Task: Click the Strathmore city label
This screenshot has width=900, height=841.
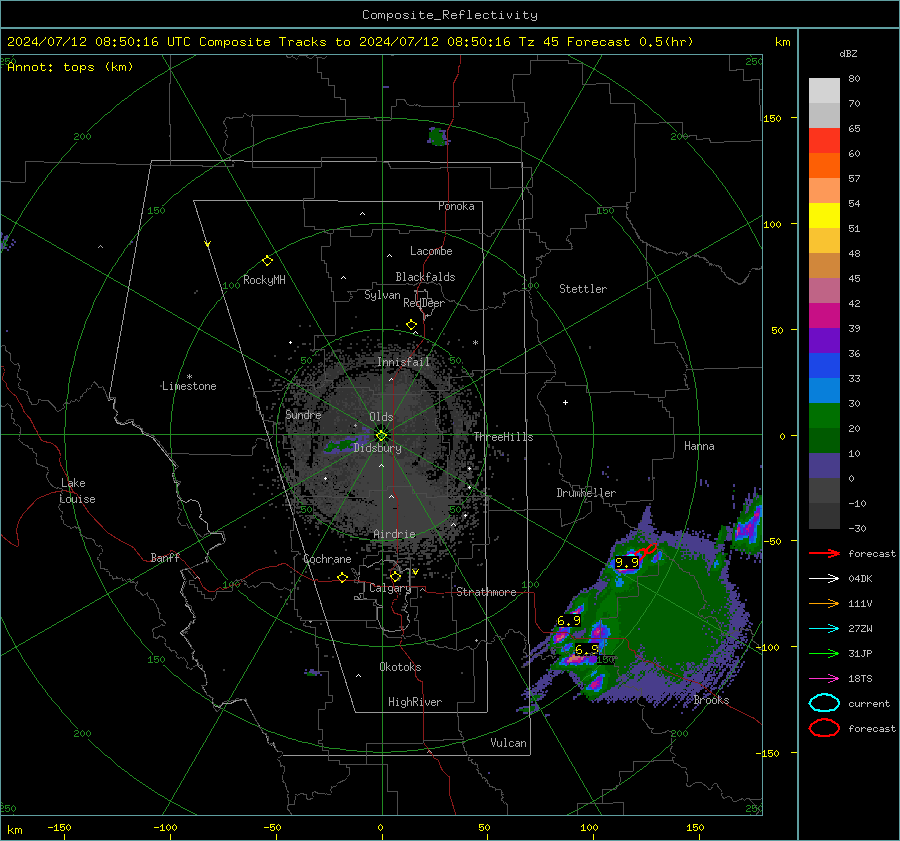Action: point(486,592)
